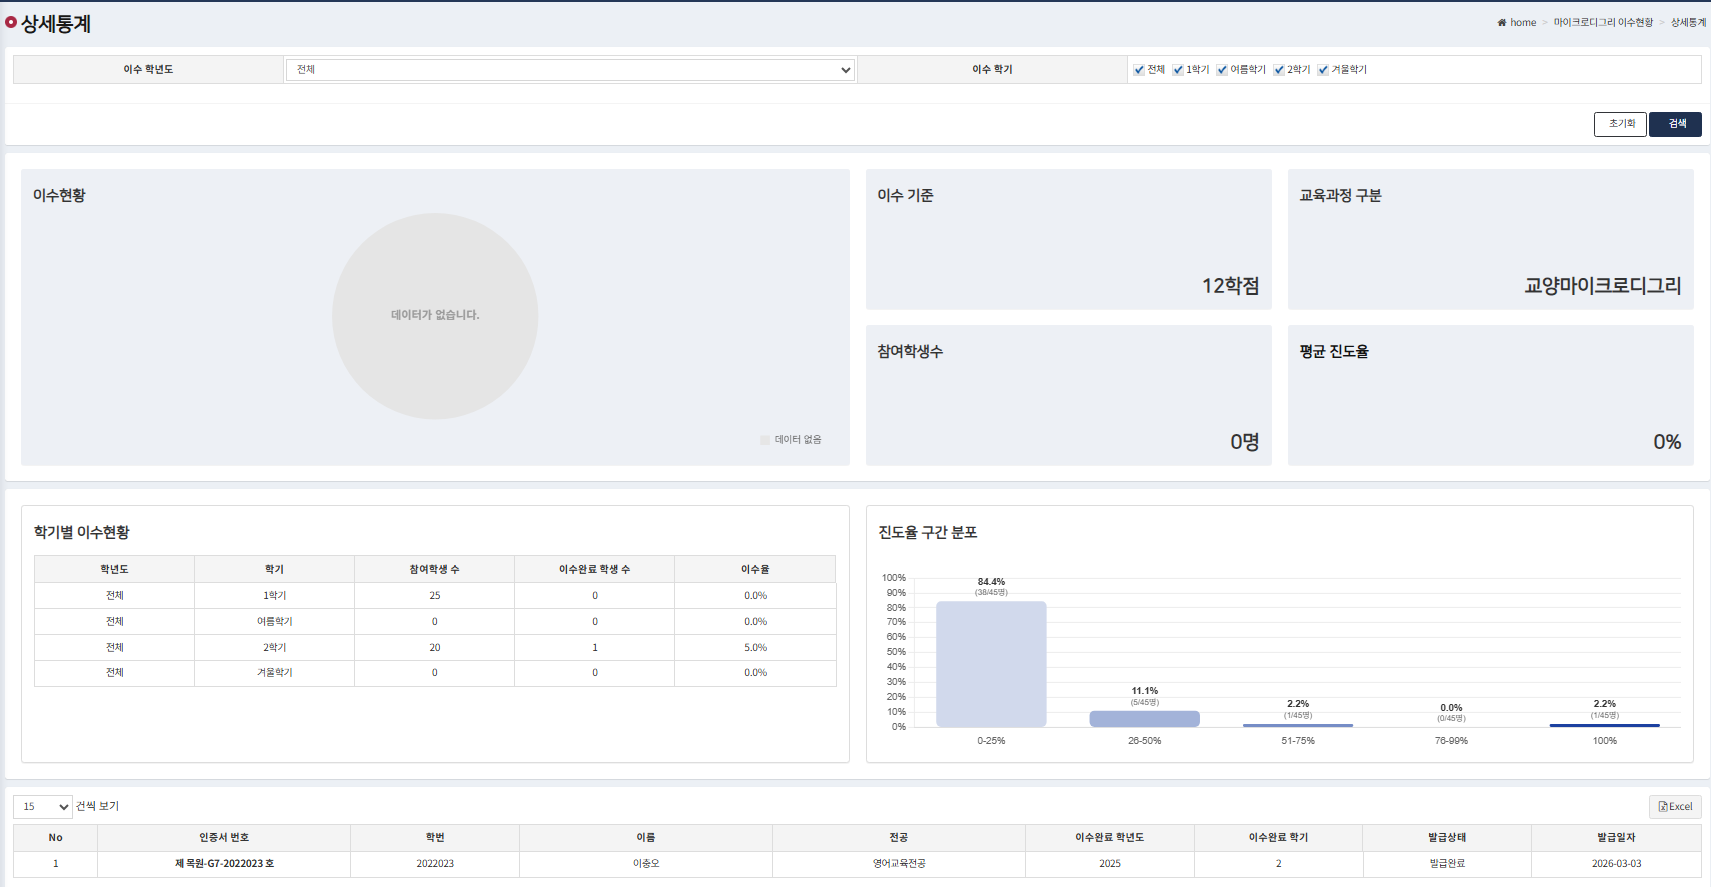This screenshot has width=1711, height=887.
Task: Click the empty pie chart placeholder
Action: 435,315
